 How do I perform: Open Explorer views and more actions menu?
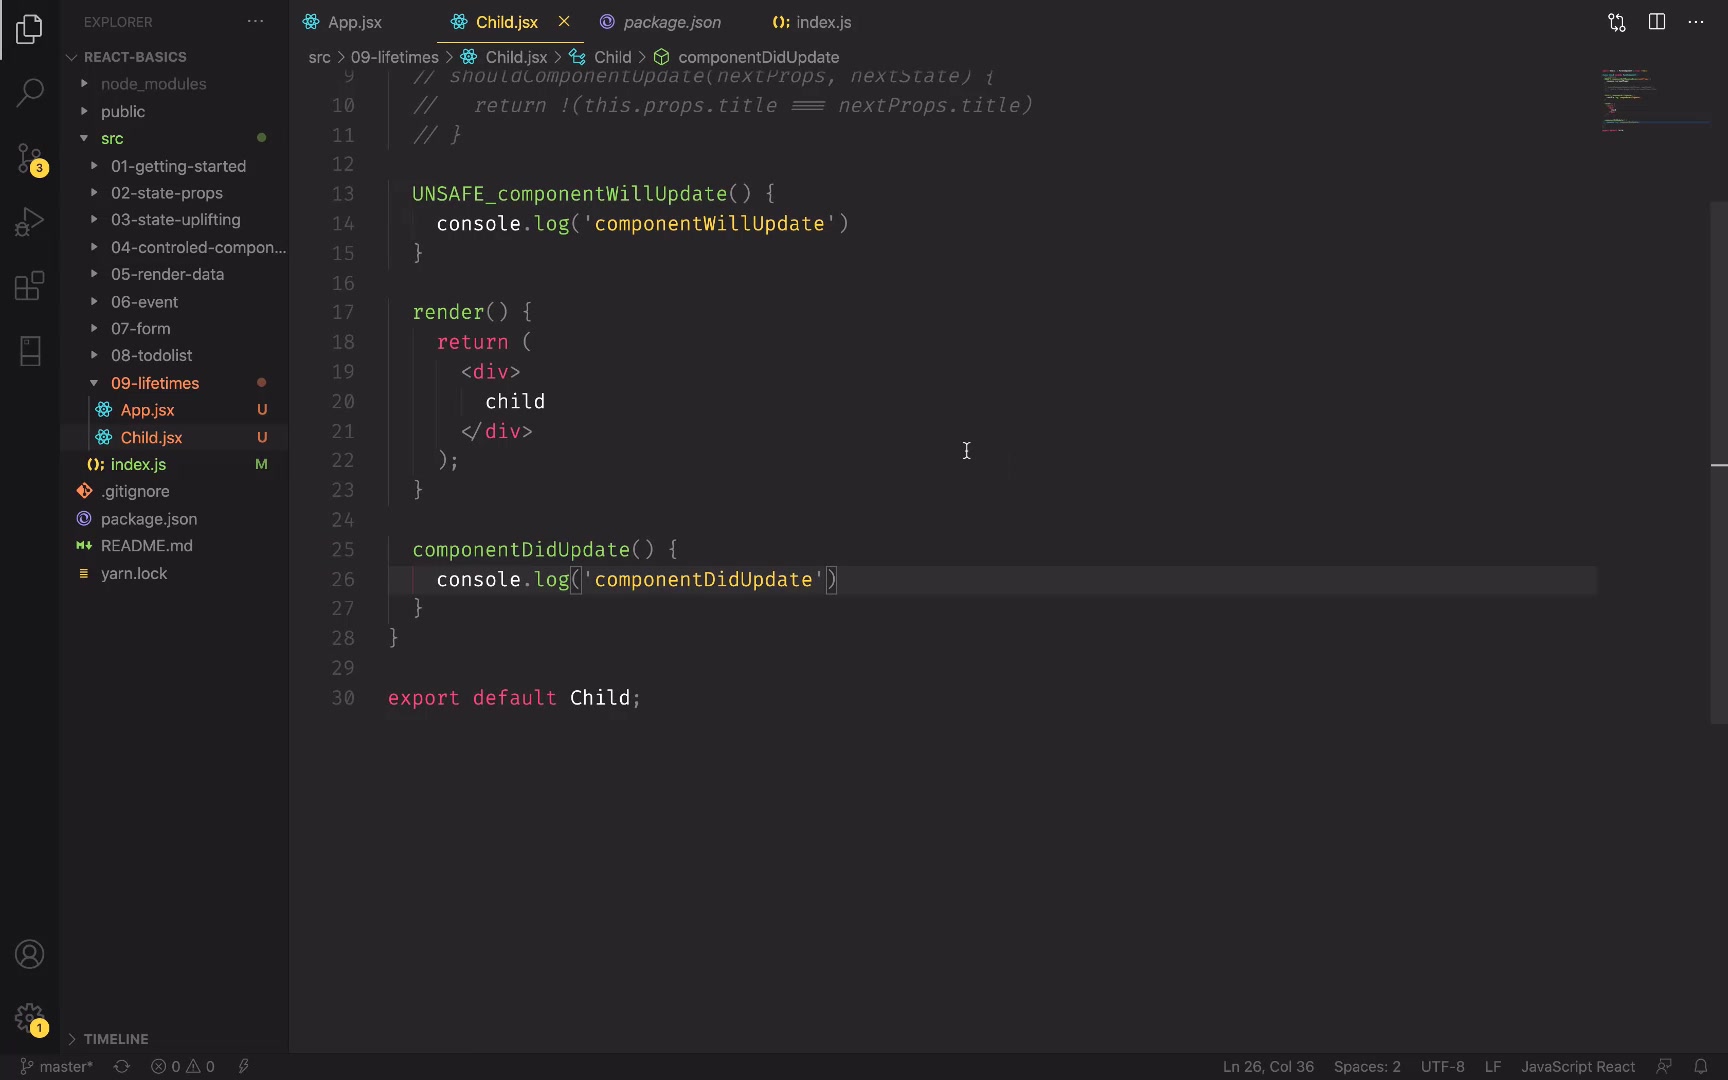(256, 22)
